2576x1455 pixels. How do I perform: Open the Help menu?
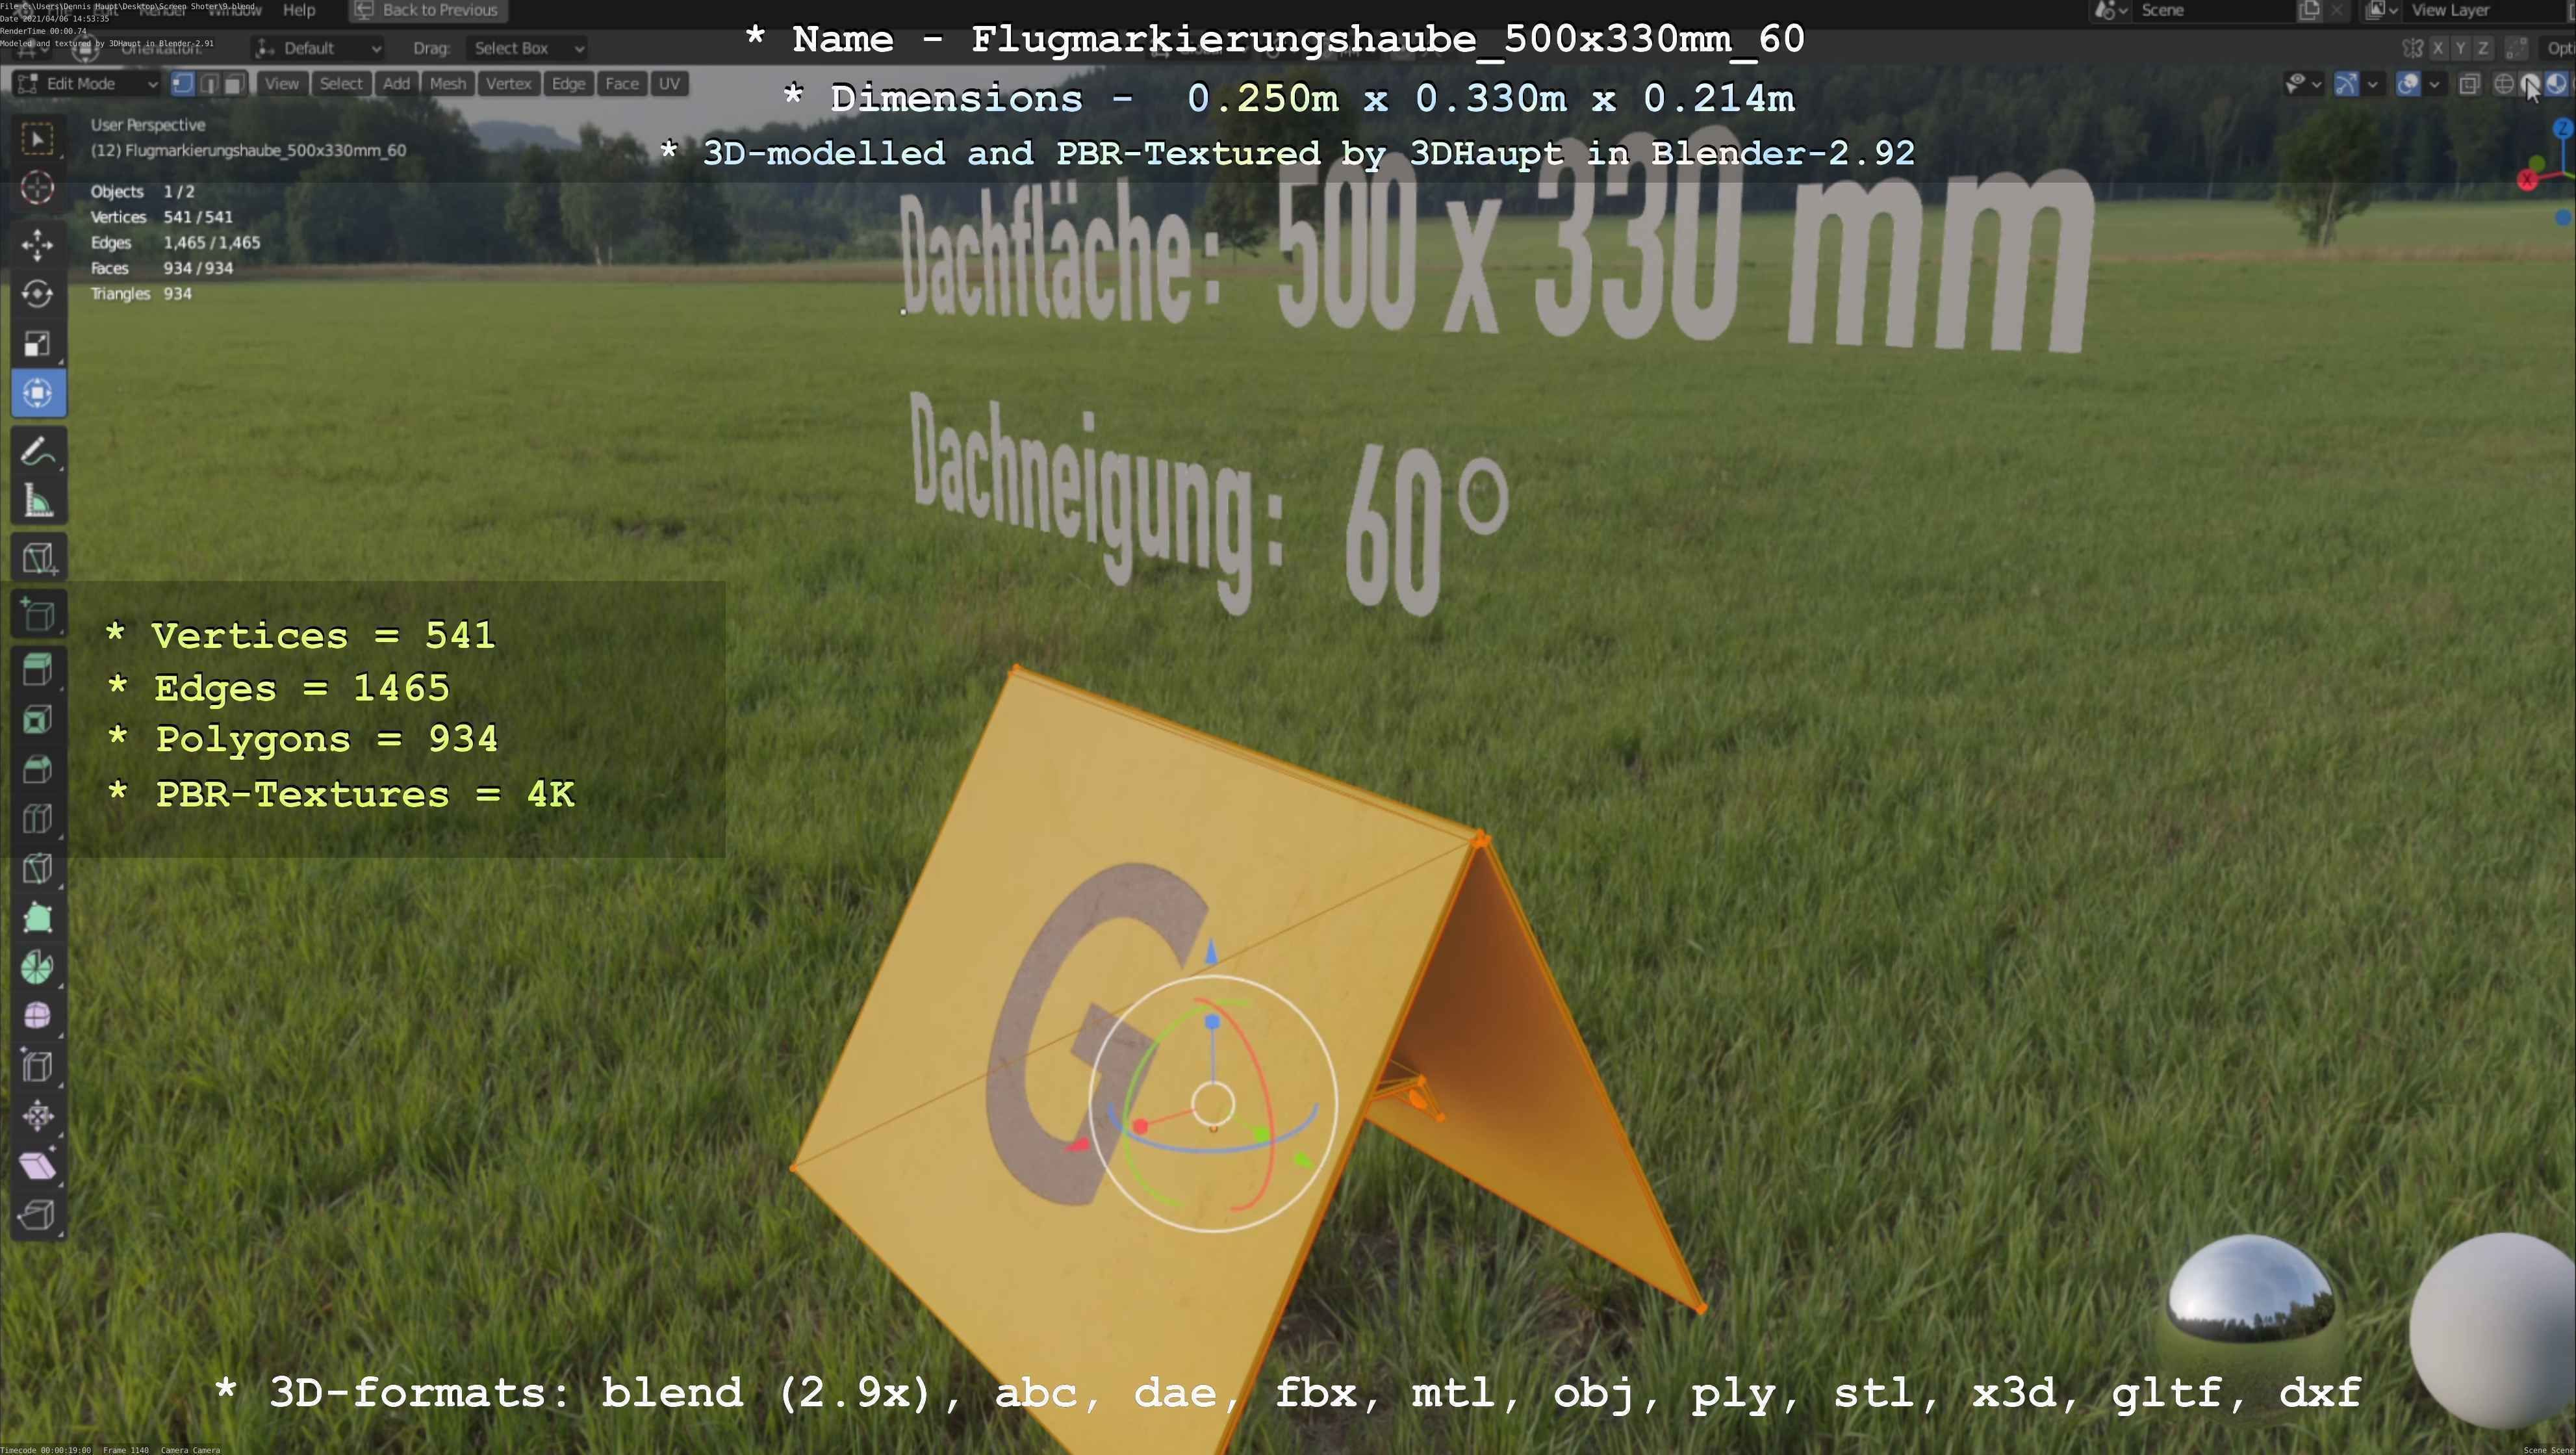(299, 10)
